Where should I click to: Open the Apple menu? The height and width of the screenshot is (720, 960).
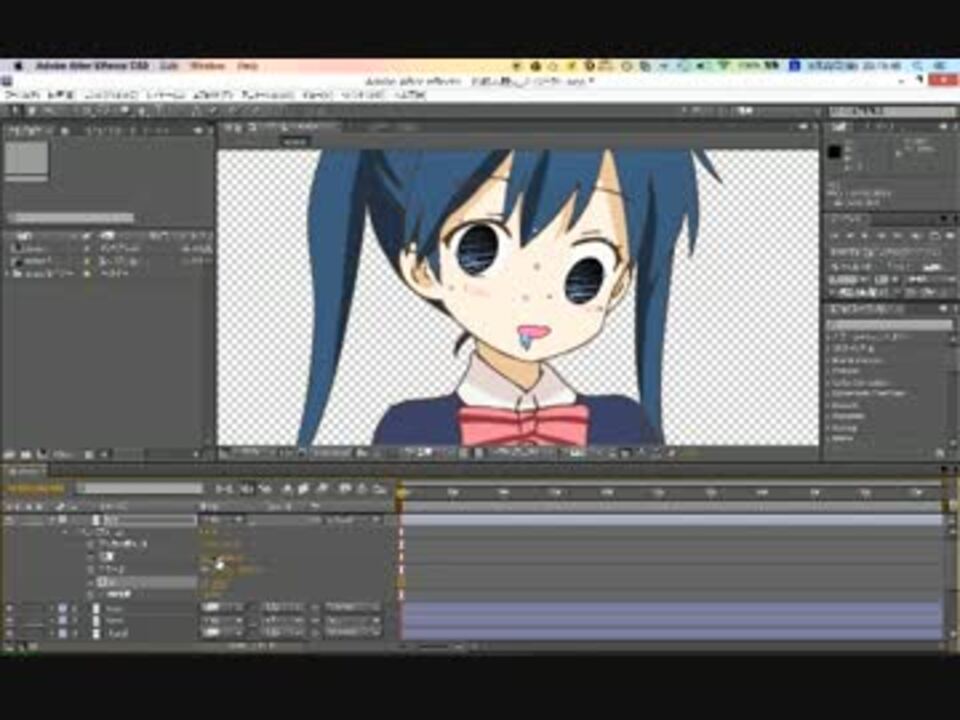pos(17,66)
